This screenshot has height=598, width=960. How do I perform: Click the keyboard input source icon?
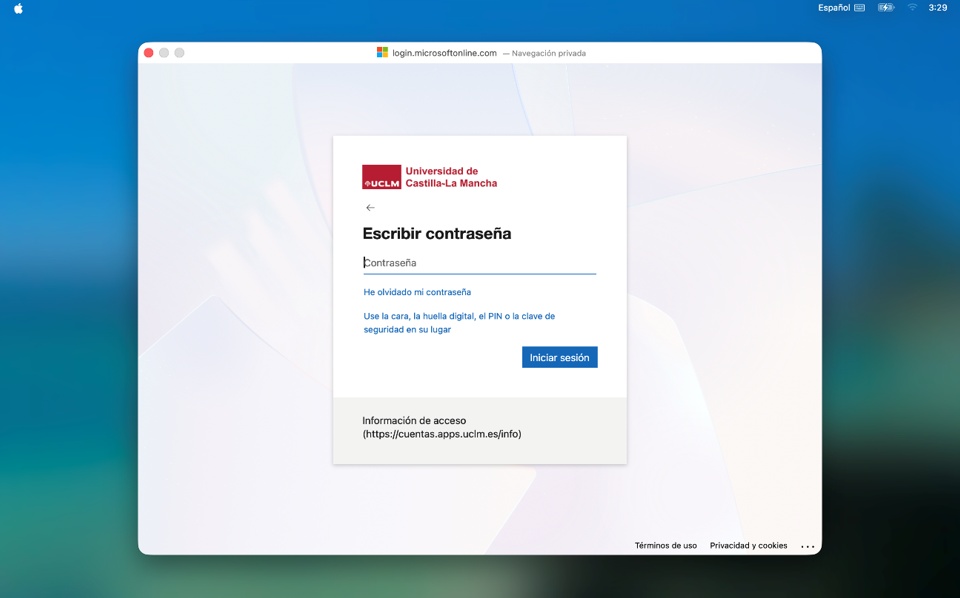coord(860,8)
